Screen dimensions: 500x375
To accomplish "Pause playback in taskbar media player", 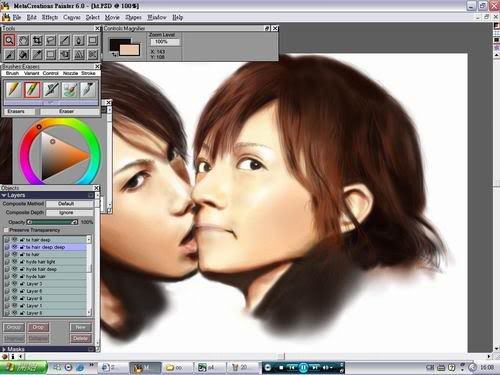I will [303, 367].
